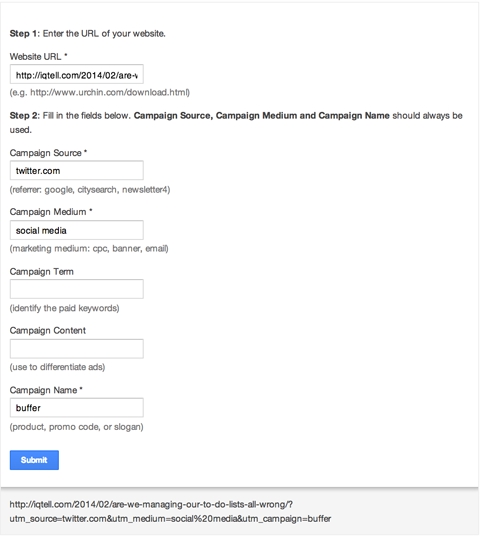Click the Campaign Source label

point(48,153)
